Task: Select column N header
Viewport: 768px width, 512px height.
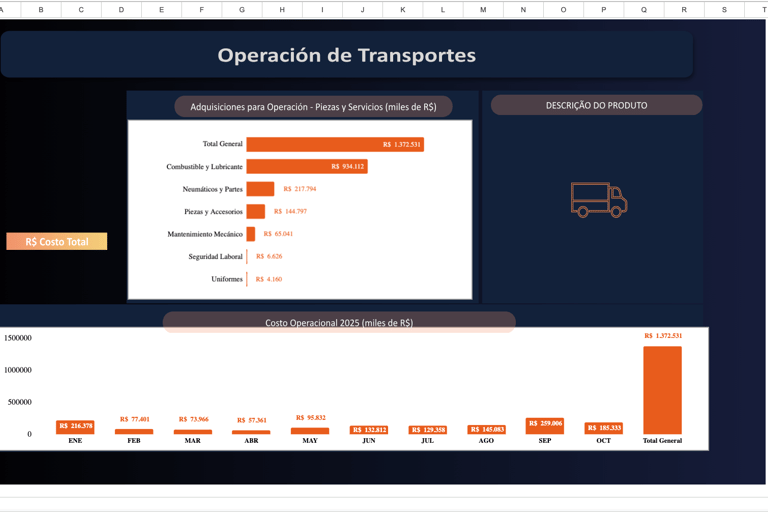Action: pos(523,10)
